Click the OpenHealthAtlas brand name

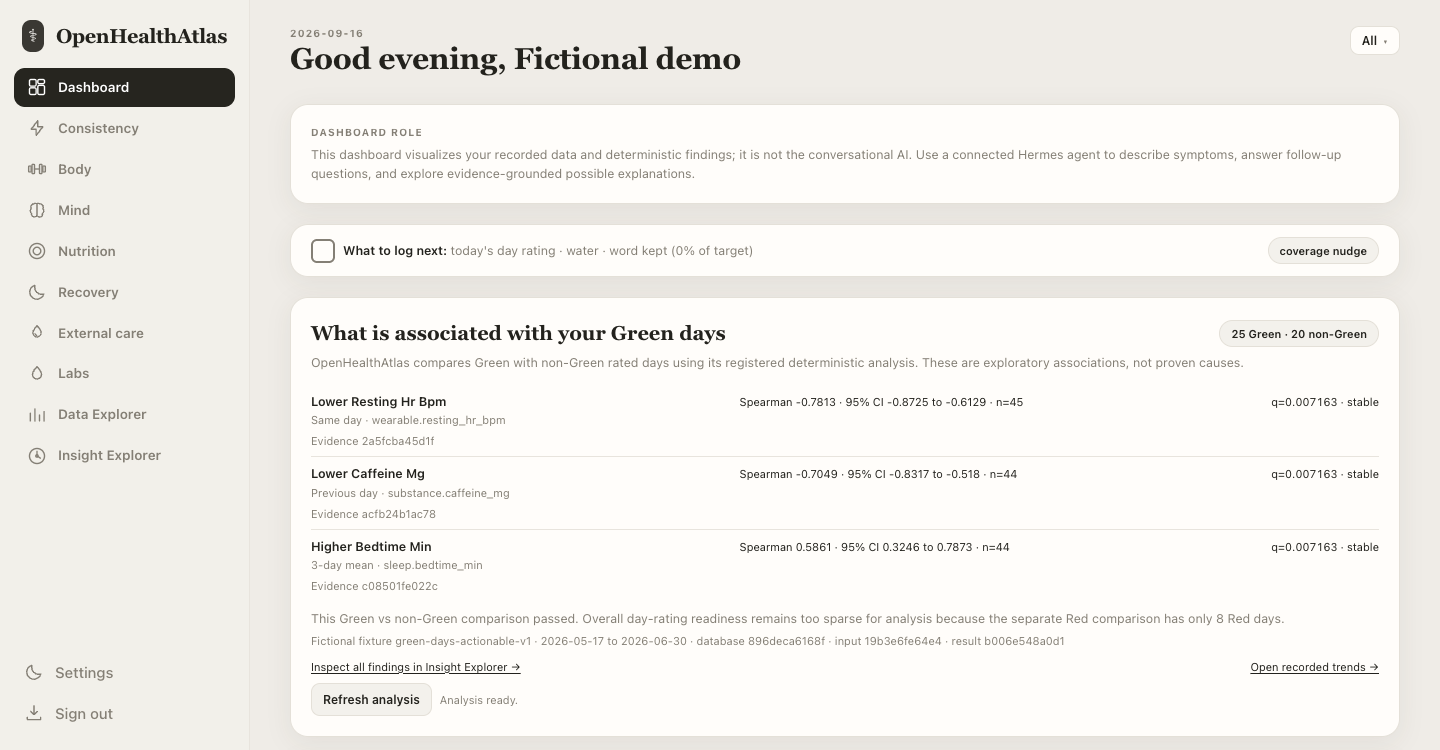141,36
